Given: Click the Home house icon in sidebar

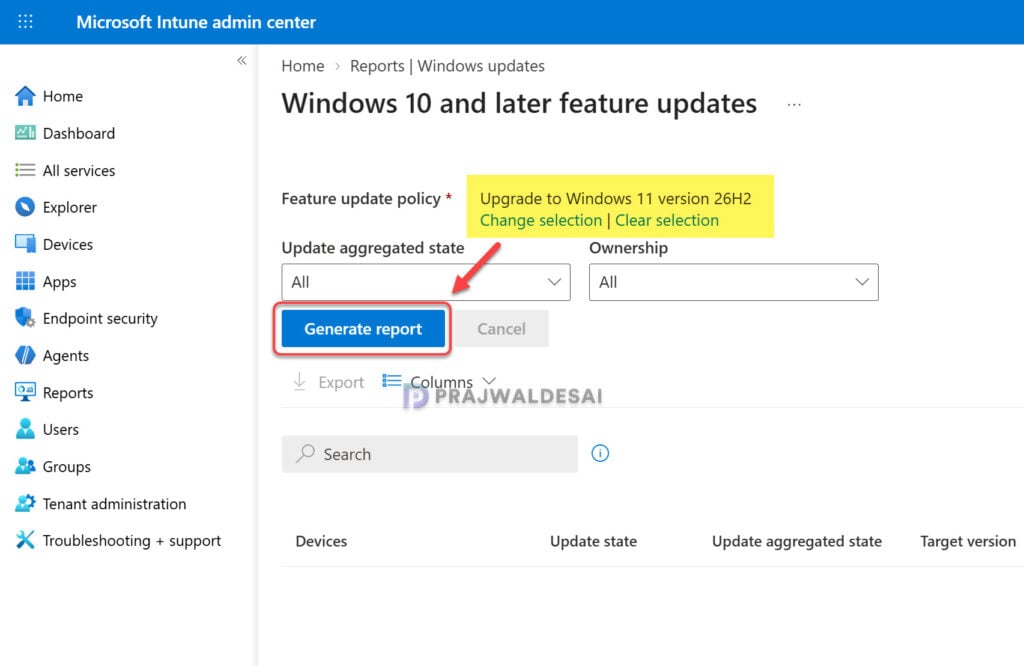Looking at the screenshot, I should click(x=25, y=96).
